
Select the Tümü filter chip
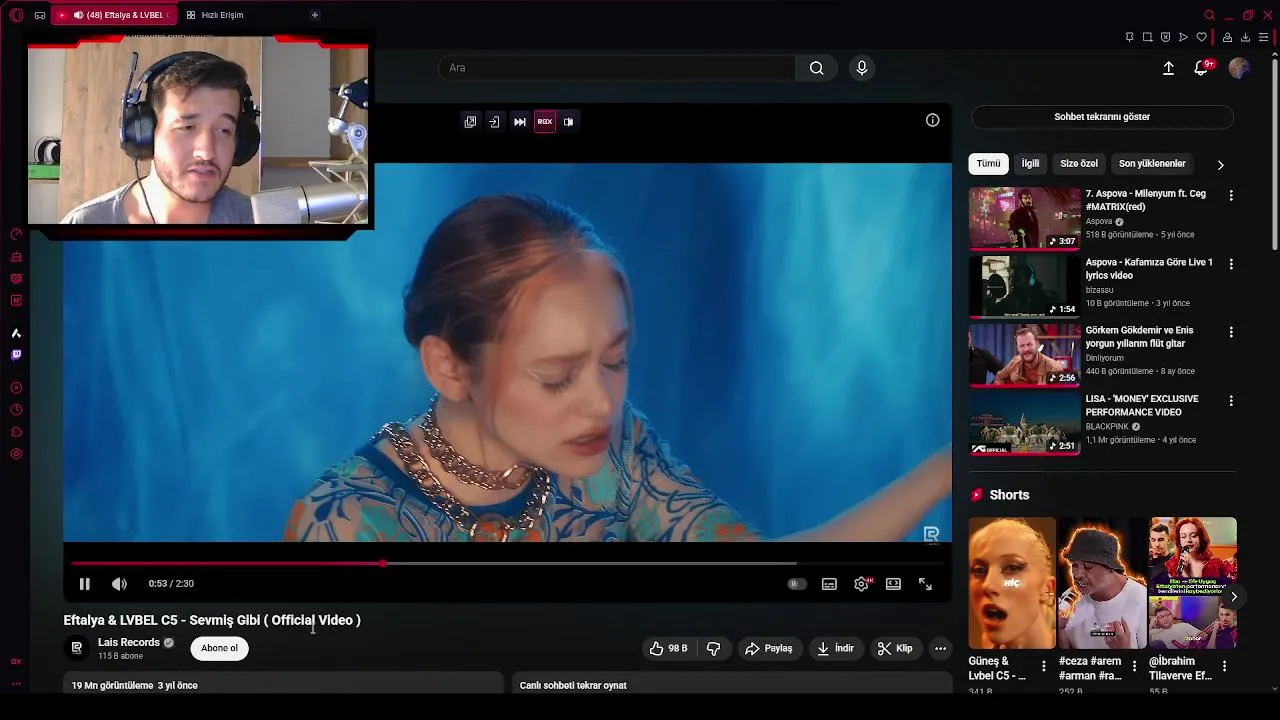[988, 164]
